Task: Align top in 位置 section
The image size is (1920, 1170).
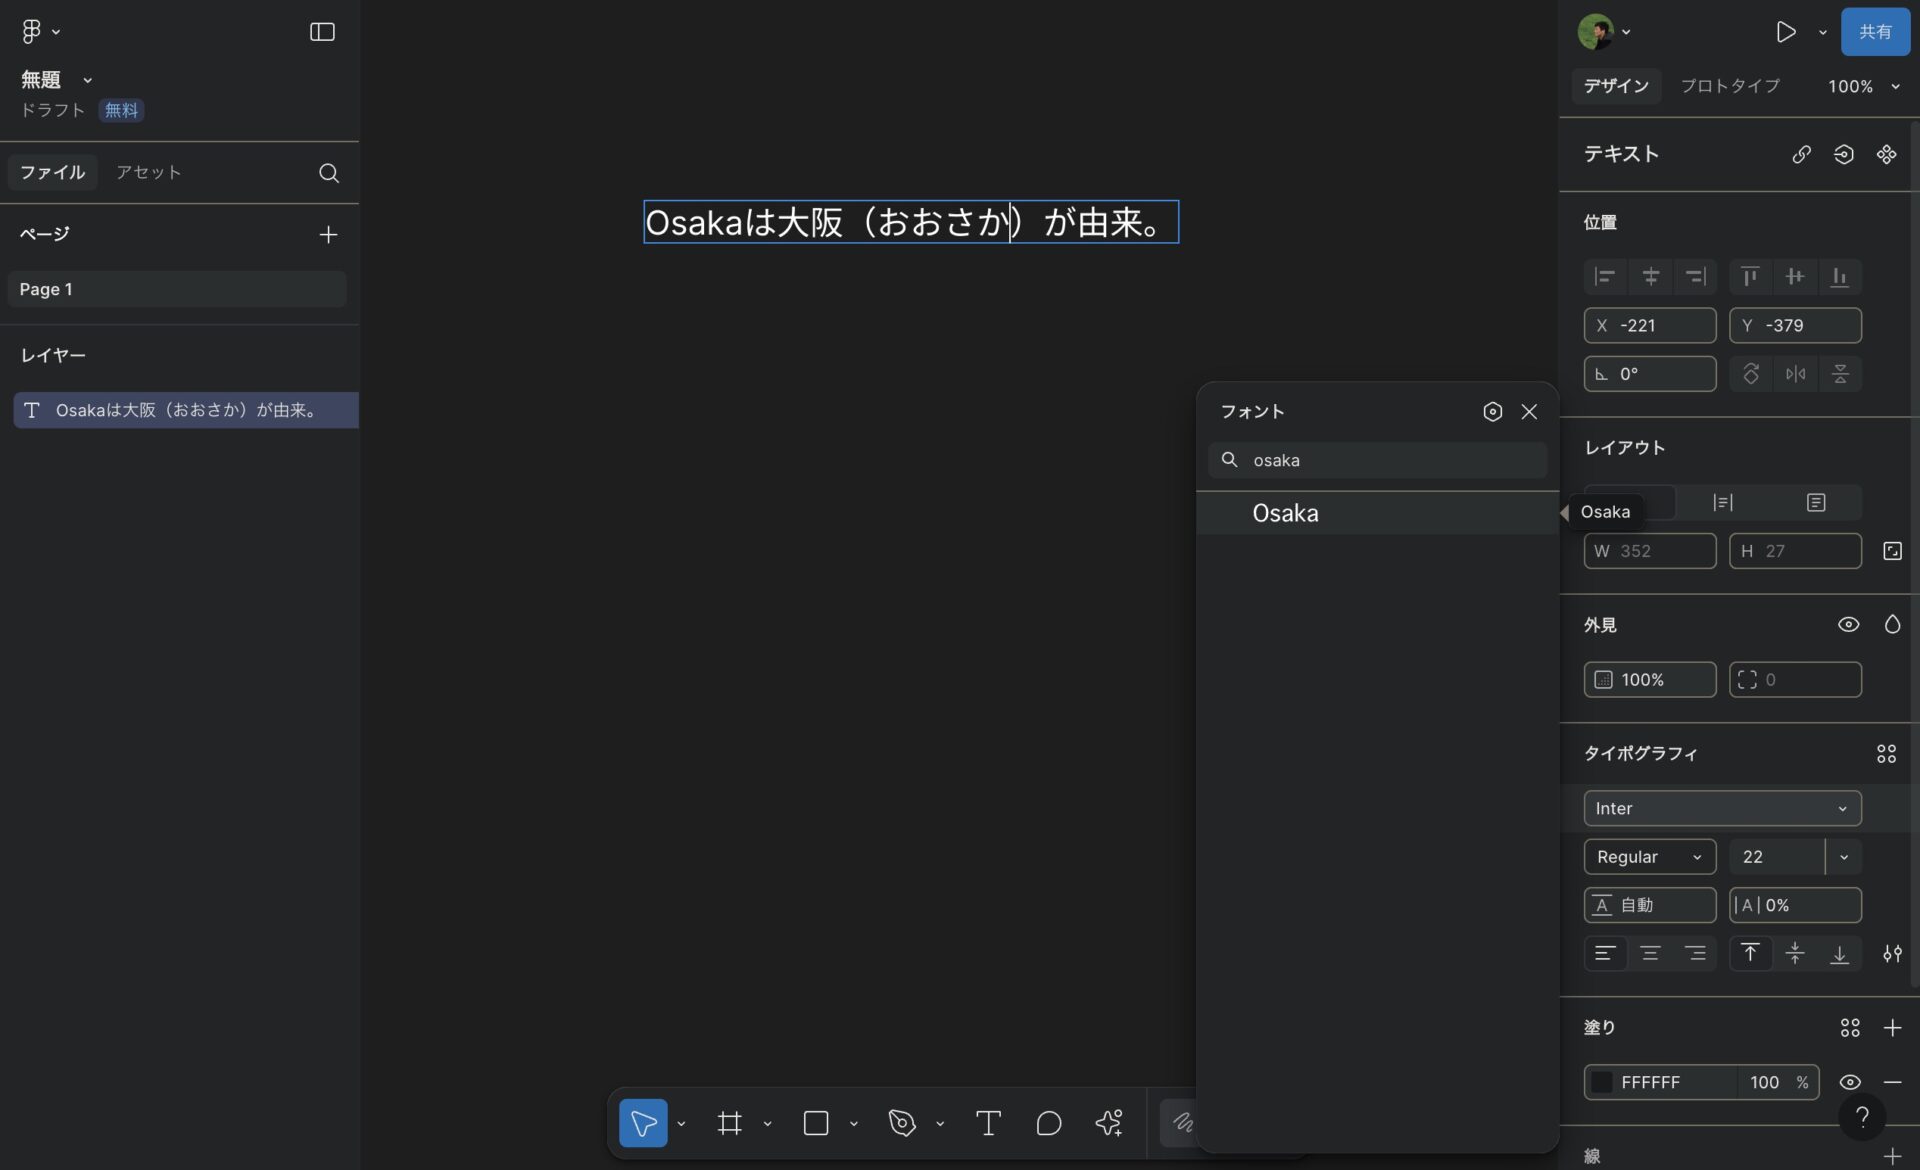Action: point(1750,277)
